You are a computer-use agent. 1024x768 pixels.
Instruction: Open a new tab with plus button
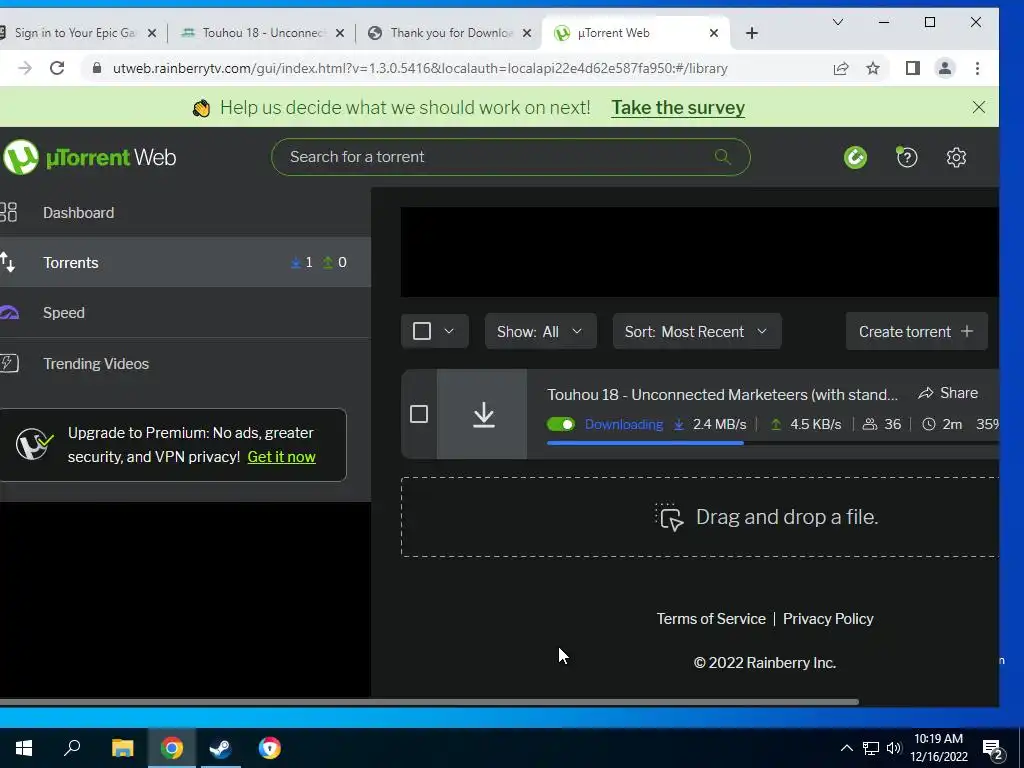pos(752,33)
